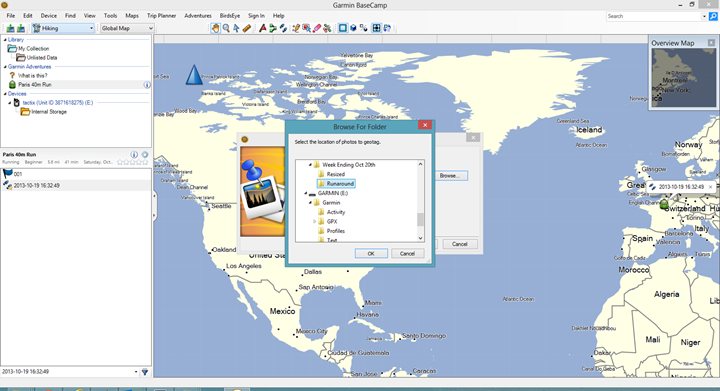
Task: Open the Search box dropdown arrow
Action: [x=704, y=17]
